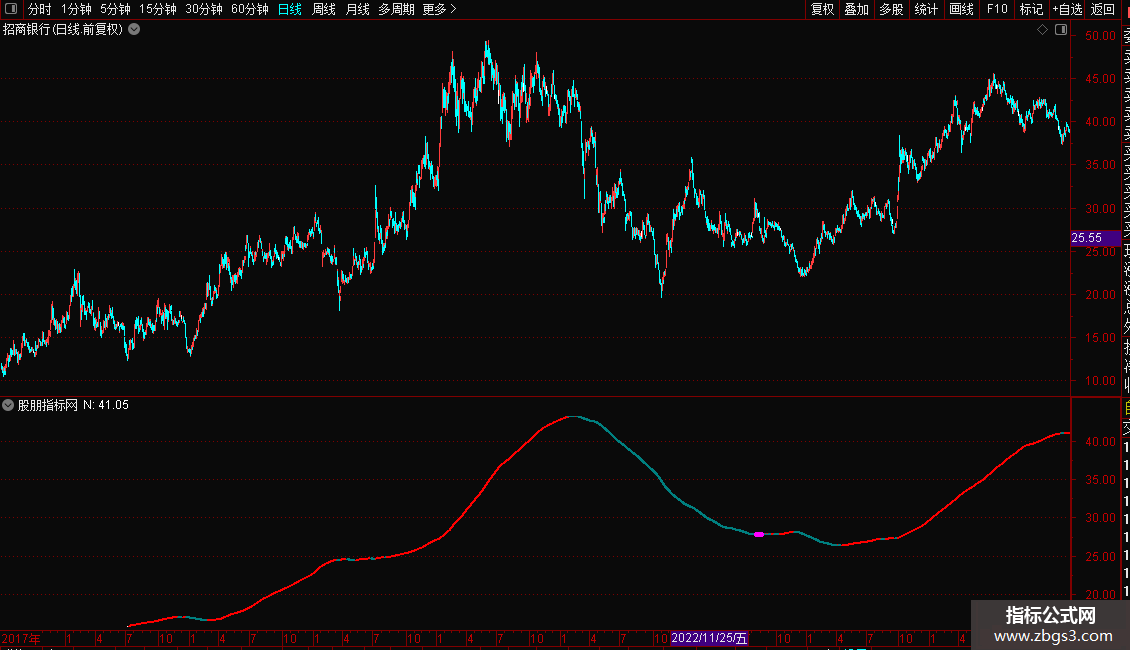Image resolution: width=1130 pixels, height=650 pixels.
Task: Click the 标记 mark button
Action: (x=1031, y=9)
